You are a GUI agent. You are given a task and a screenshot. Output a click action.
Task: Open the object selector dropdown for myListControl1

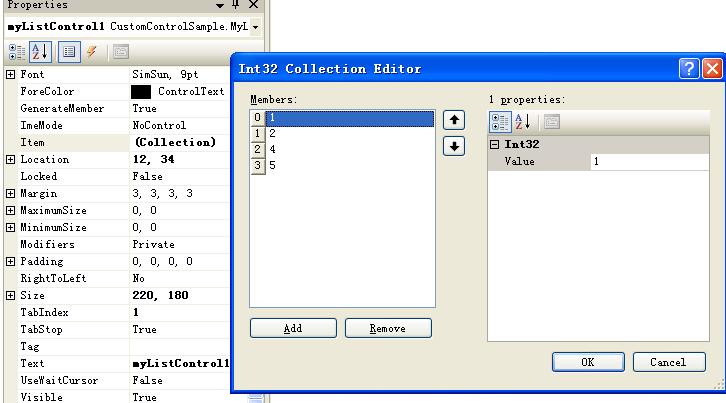pyautogui.click(x=256, y=27)
